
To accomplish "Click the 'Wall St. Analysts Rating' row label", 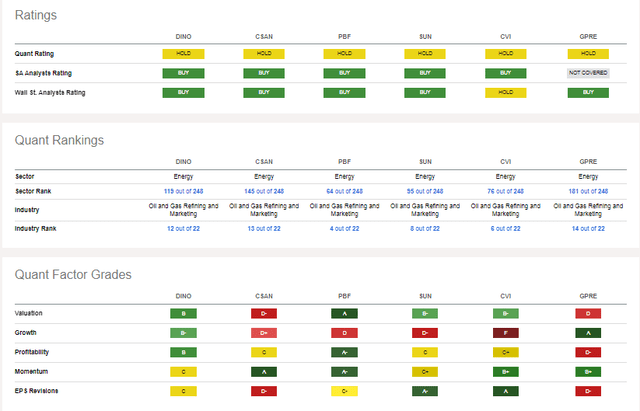I will (x=50, y=93).
